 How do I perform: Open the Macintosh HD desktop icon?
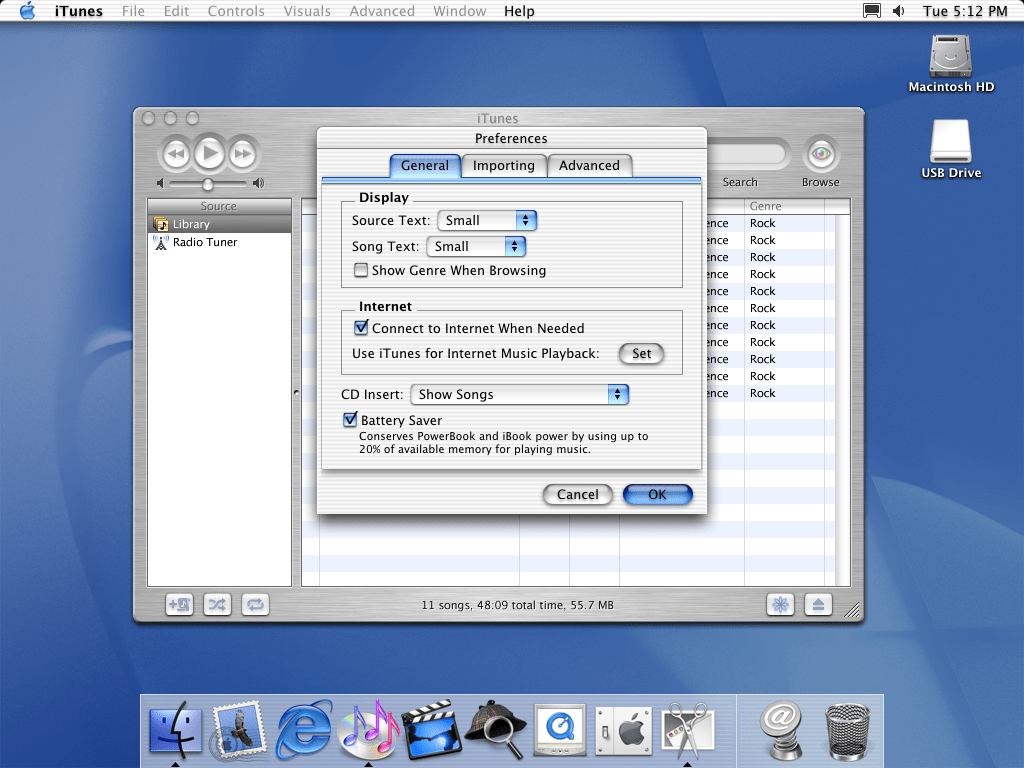(x=951, y=64)
